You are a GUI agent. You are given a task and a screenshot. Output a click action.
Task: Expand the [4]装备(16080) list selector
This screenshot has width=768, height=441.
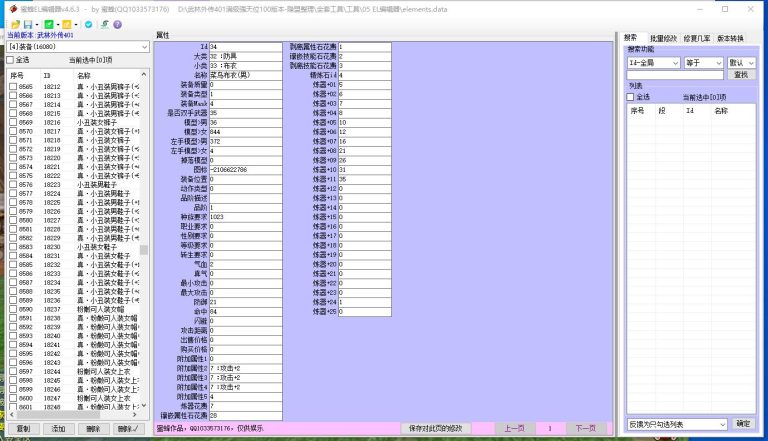pyautogui.click(x=78, y=47)
